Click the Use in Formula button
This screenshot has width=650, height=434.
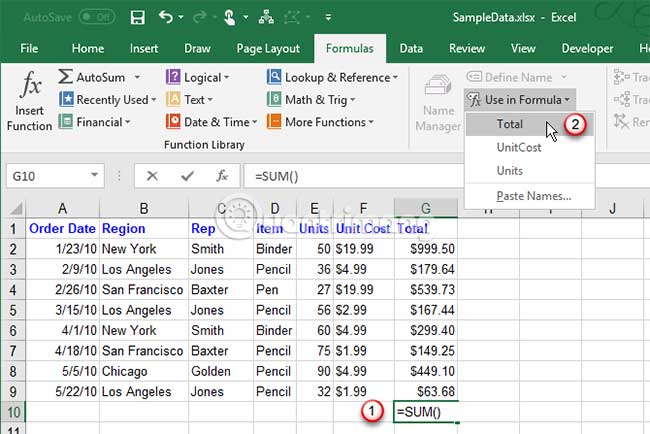click(x=519, y=99)
